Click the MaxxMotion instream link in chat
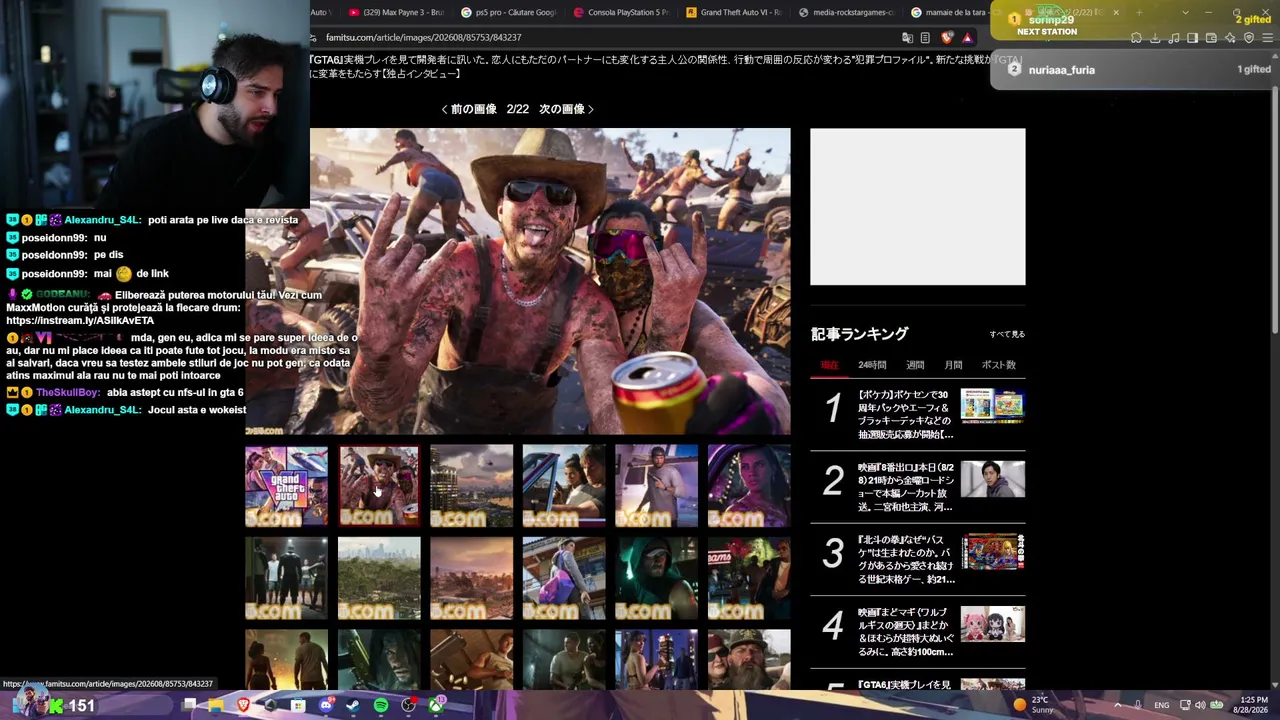1280x720 pixels. [80, 321]
